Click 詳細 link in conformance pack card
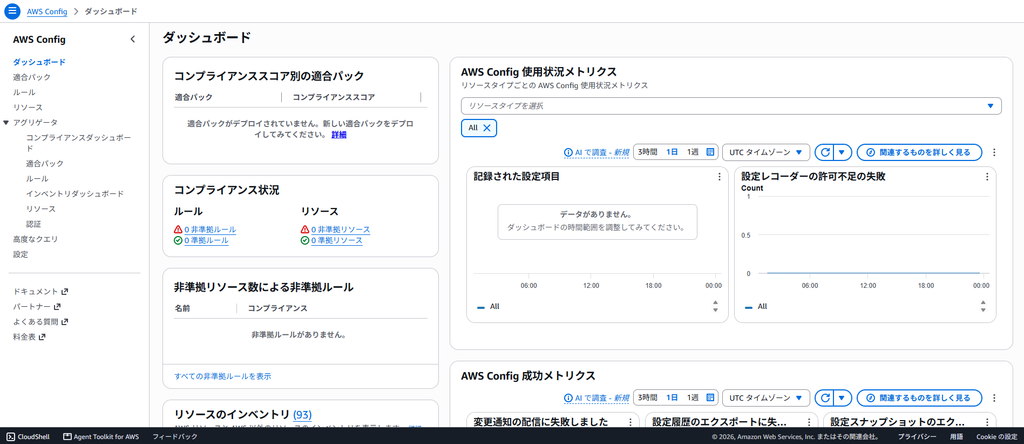Viewport: 1024px width, 444px height. pyautogui.click(x=339, y=135)
